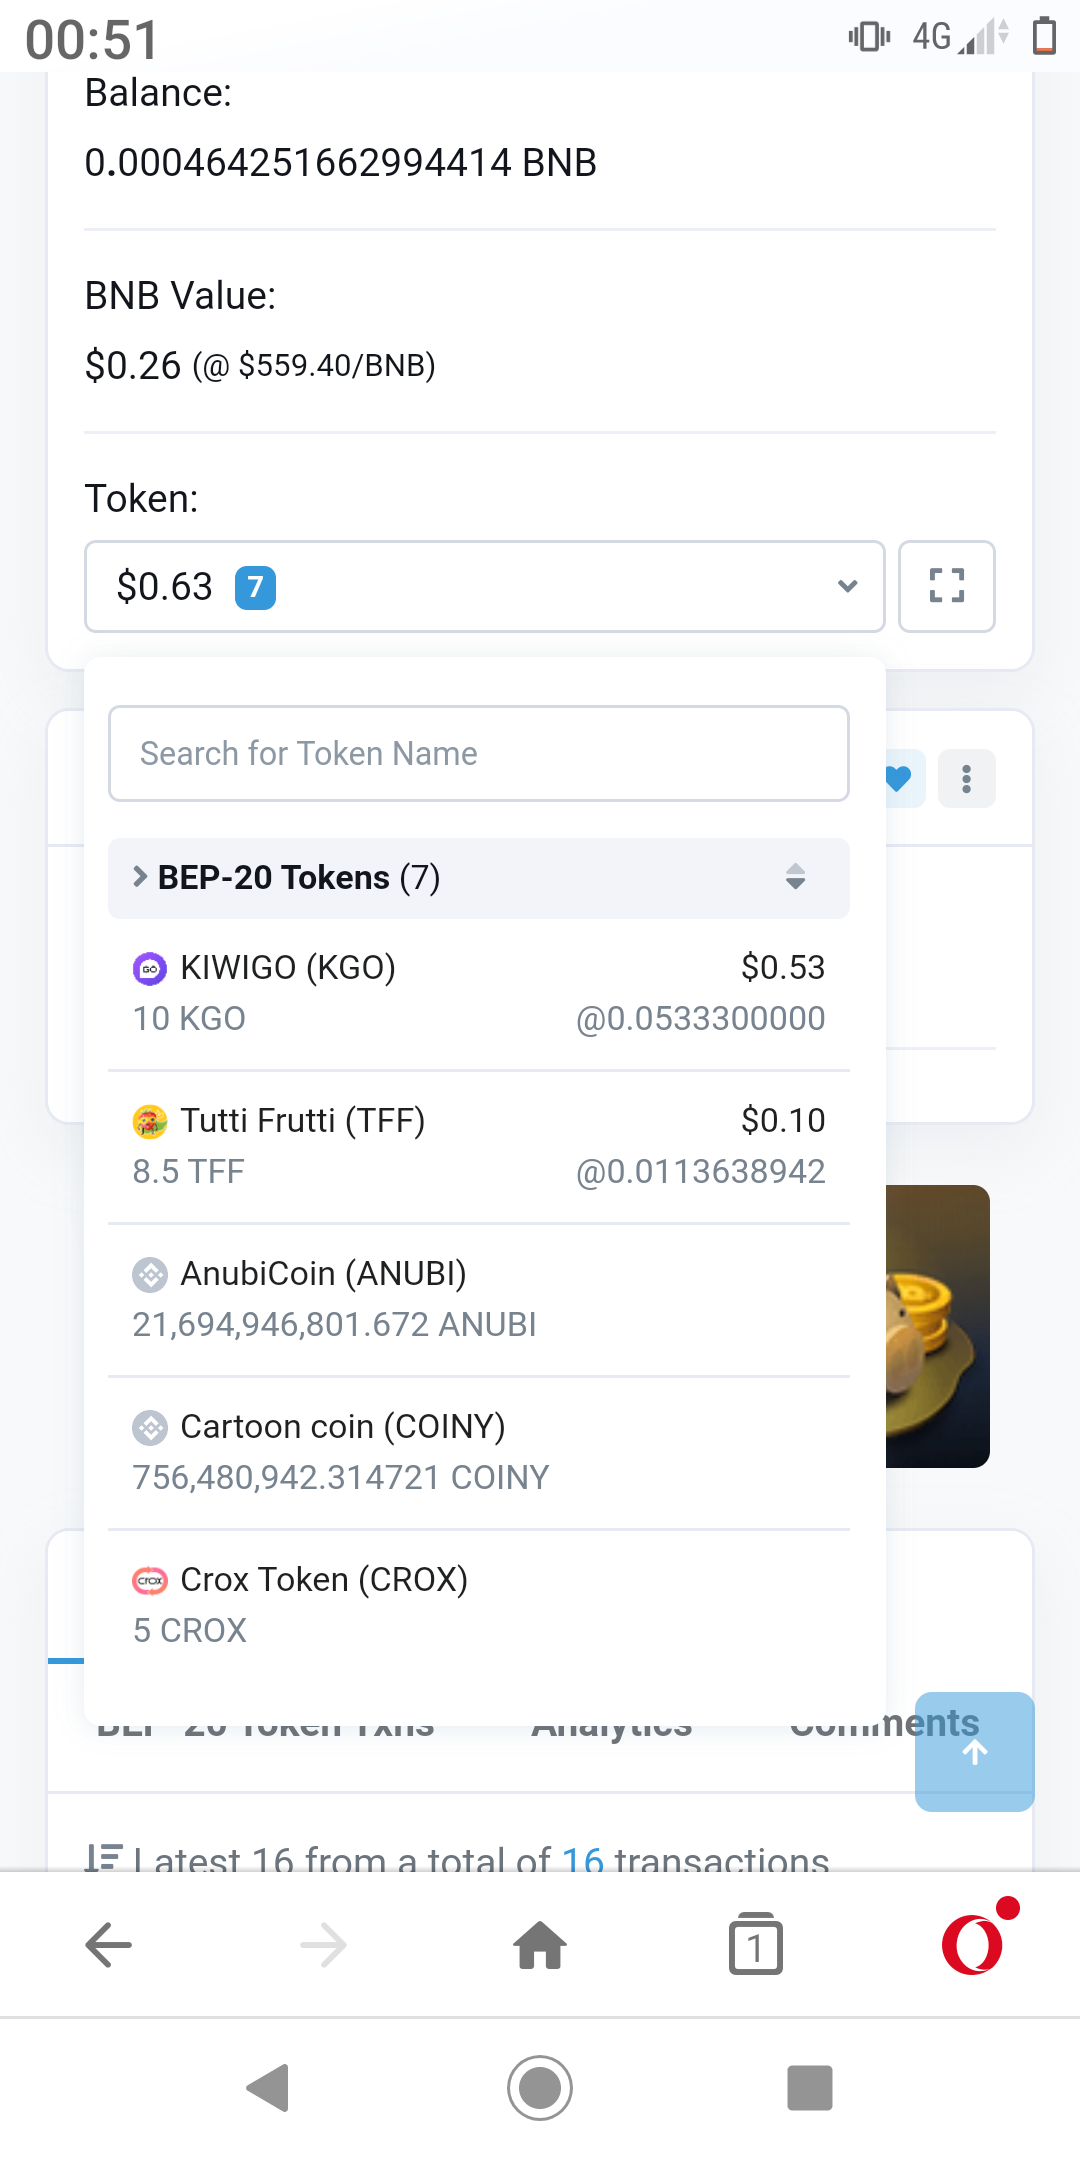1080x2160 pixels.
Task: Tap the scroll-to-top arrow button
Action: 975,1751
